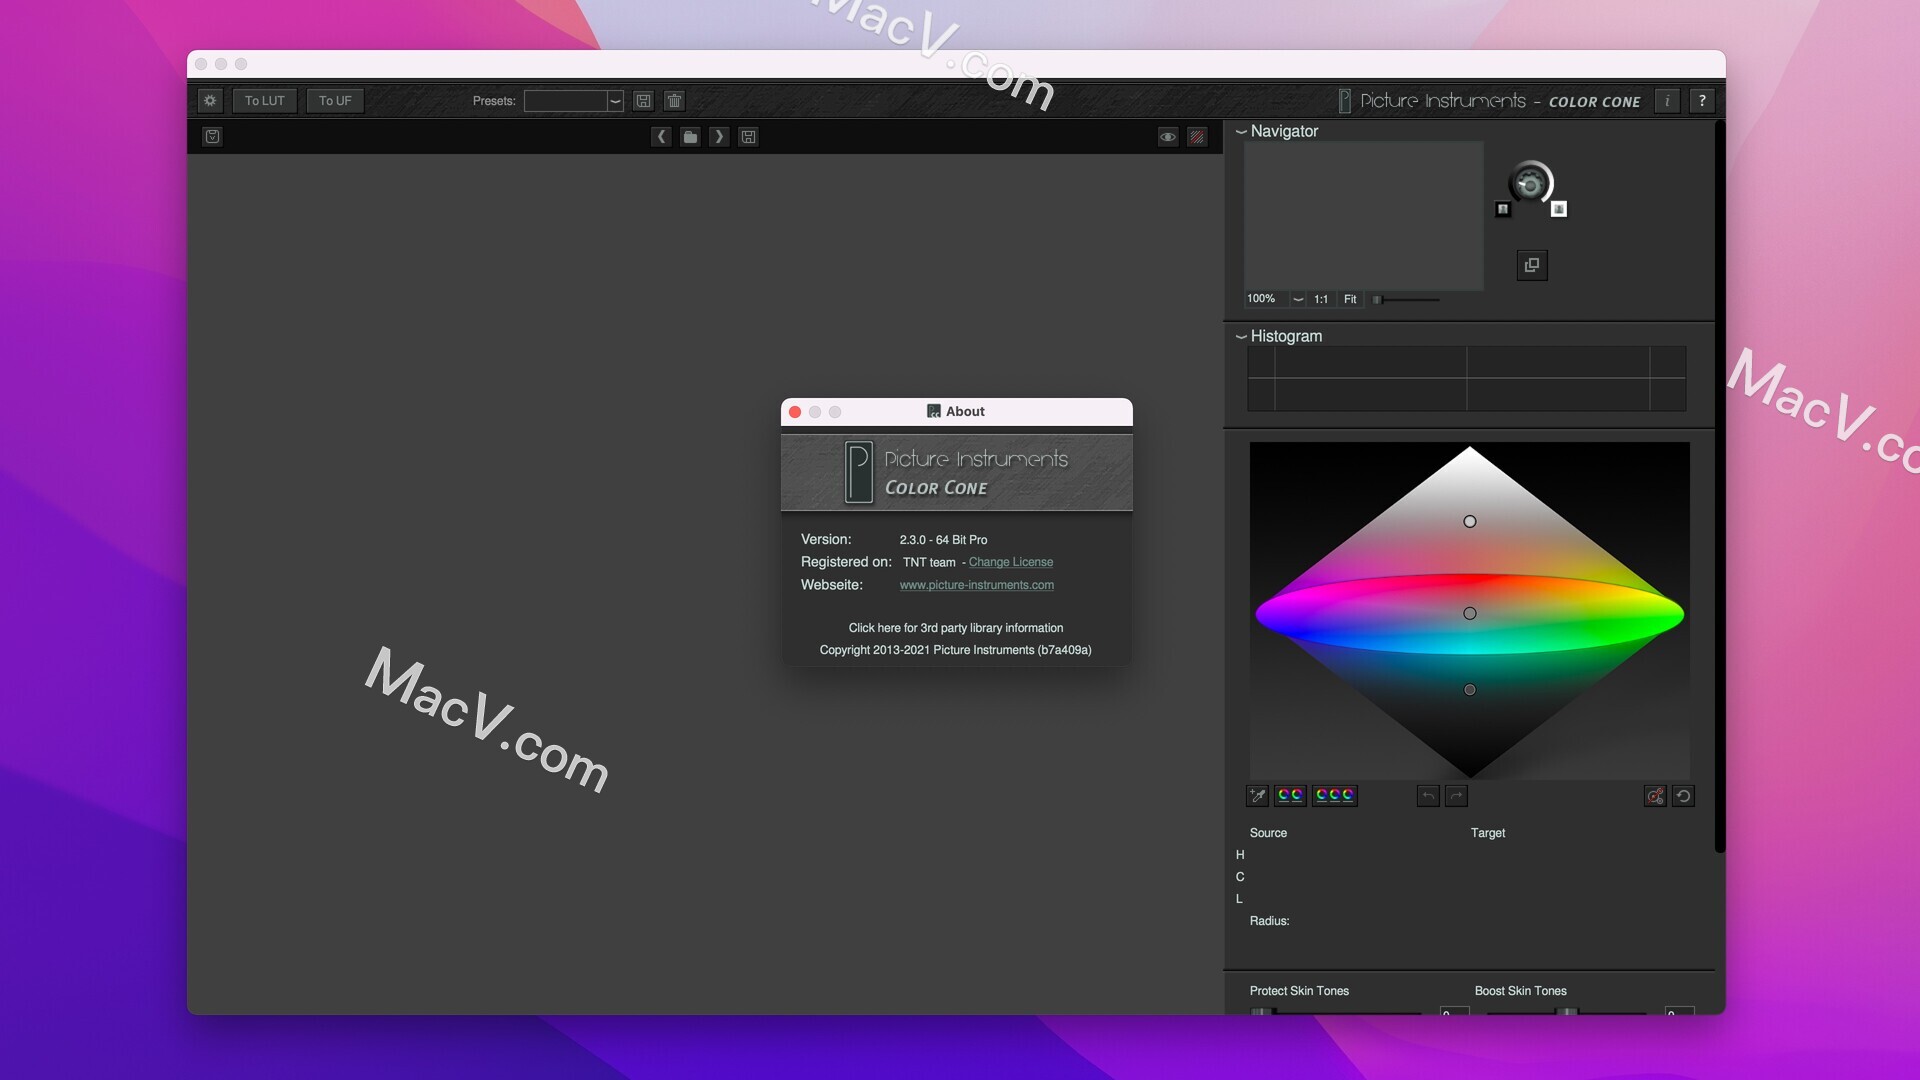Open the www.picture-instruments.com link
Image resolution: width=1920 pixels, height=1080 pixels.
pos(977,586)
